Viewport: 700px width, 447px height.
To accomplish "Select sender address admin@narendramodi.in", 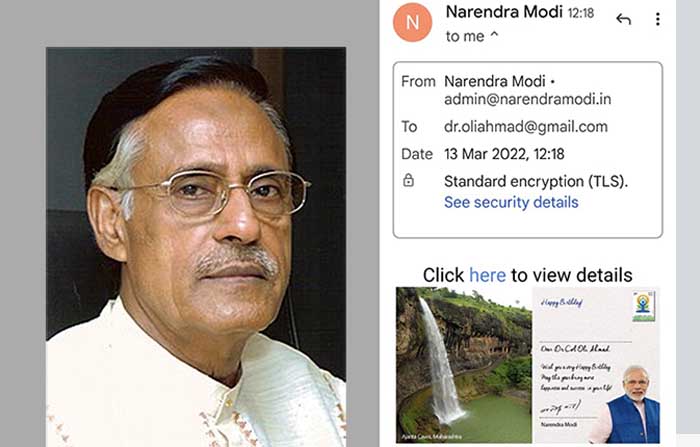I will [x=527, y=99].
